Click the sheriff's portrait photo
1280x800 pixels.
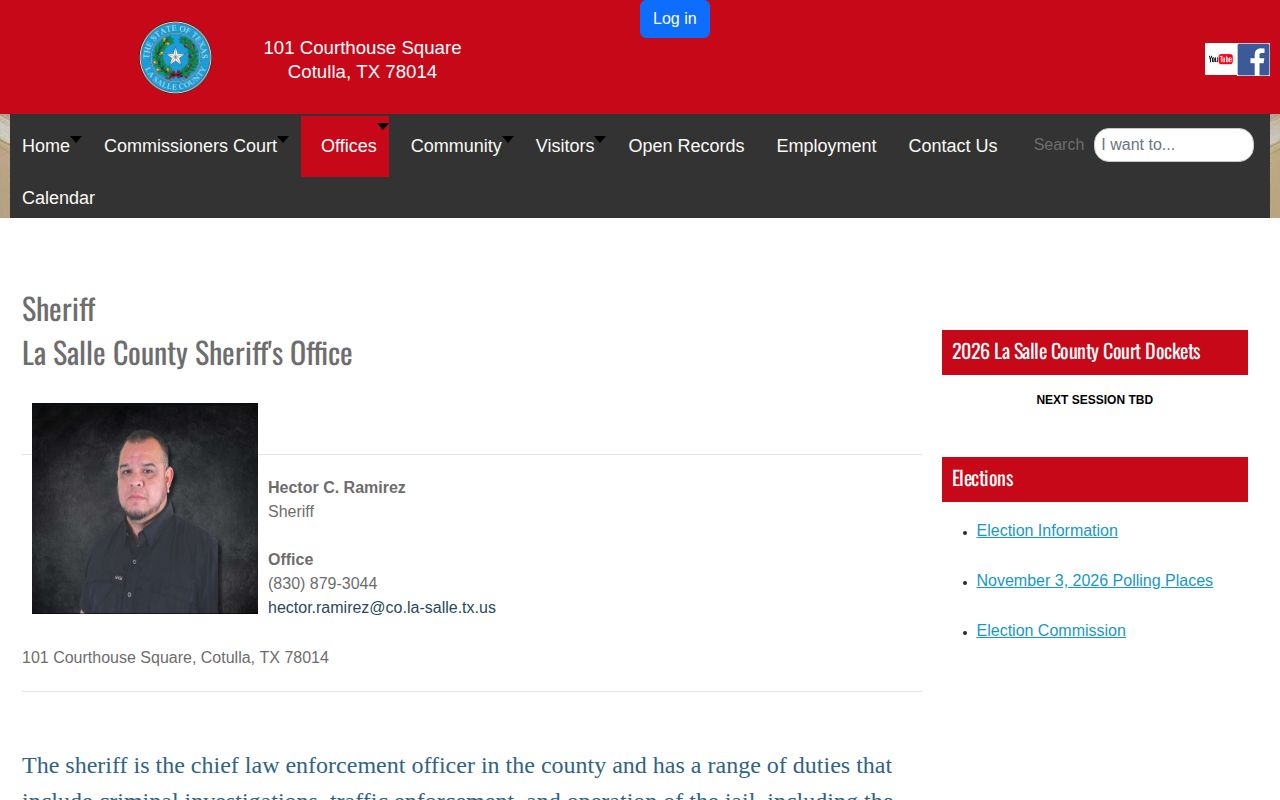tap(145, 508)
